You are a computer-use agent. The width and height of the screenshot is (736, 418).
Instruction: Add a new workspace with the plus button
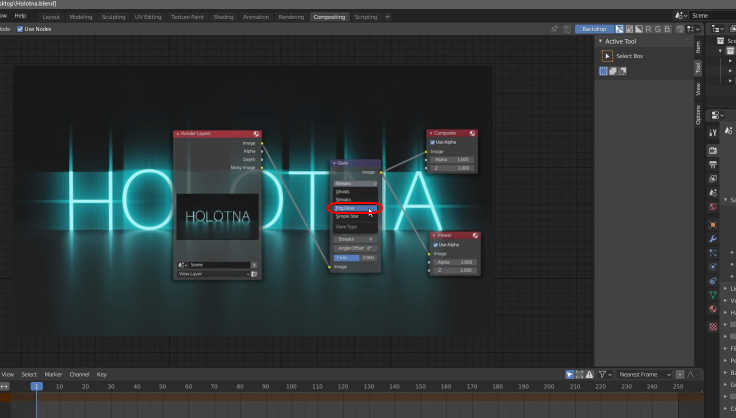tap(388, 17)
